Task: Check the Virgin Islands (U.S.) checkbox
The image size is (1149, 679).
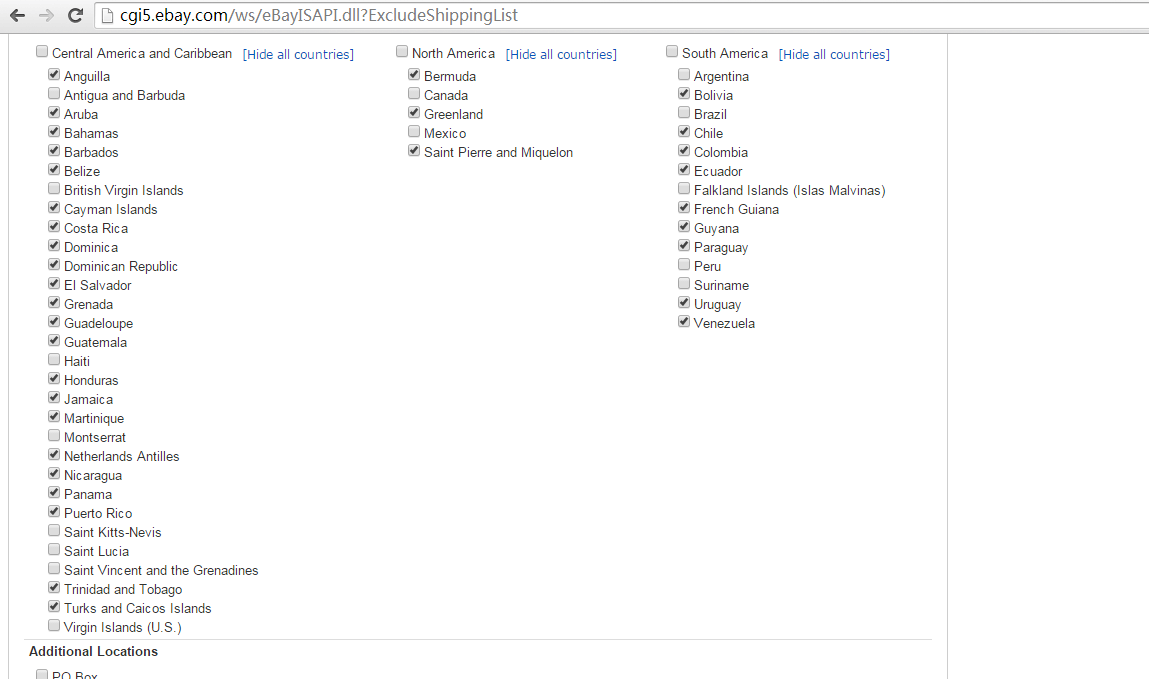Action: [54, 626]
